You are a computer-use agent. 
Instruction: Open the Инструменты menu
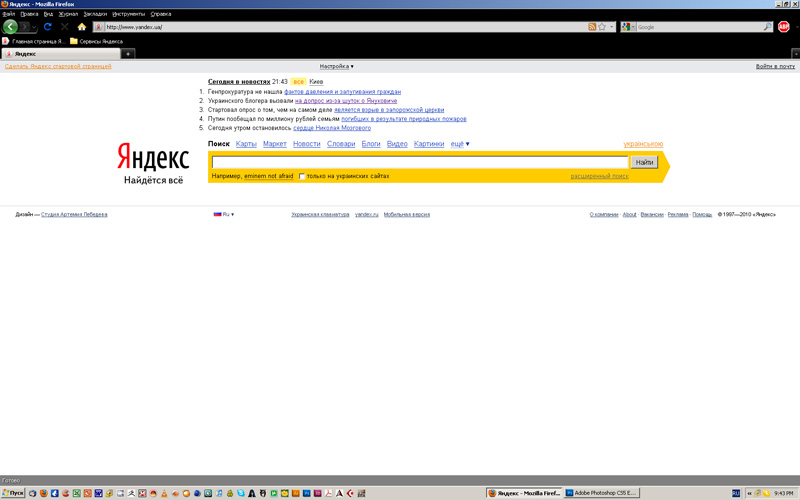point(129,14)
